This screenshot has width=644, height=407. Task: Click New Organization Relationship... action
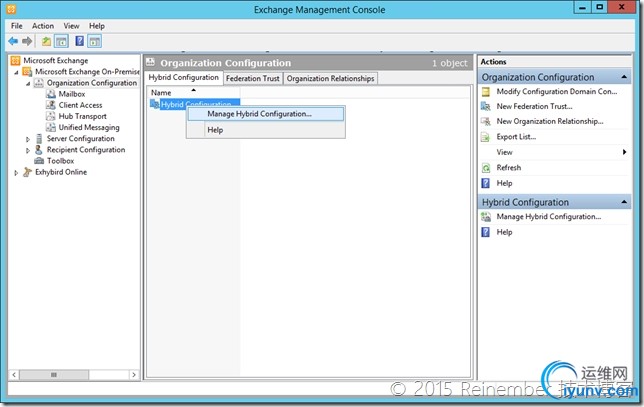(550, 122)
